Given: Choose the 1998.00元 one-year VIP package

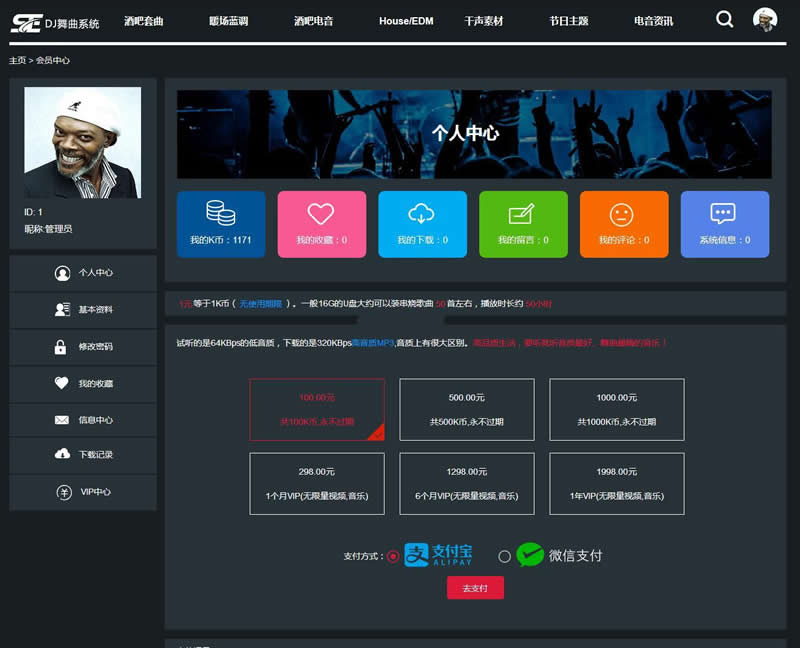Looking at the screenshot, I should tap(616, 483).
